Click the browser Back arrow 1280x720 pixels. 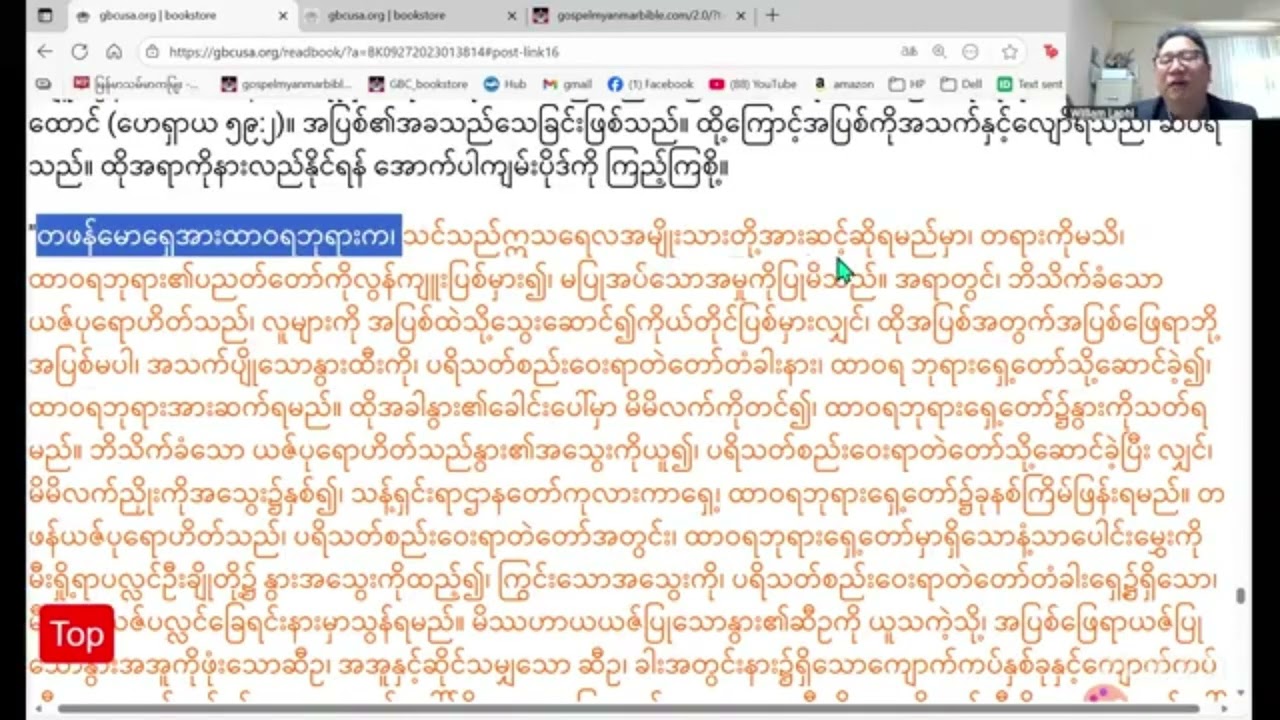[x=45, y=51]
